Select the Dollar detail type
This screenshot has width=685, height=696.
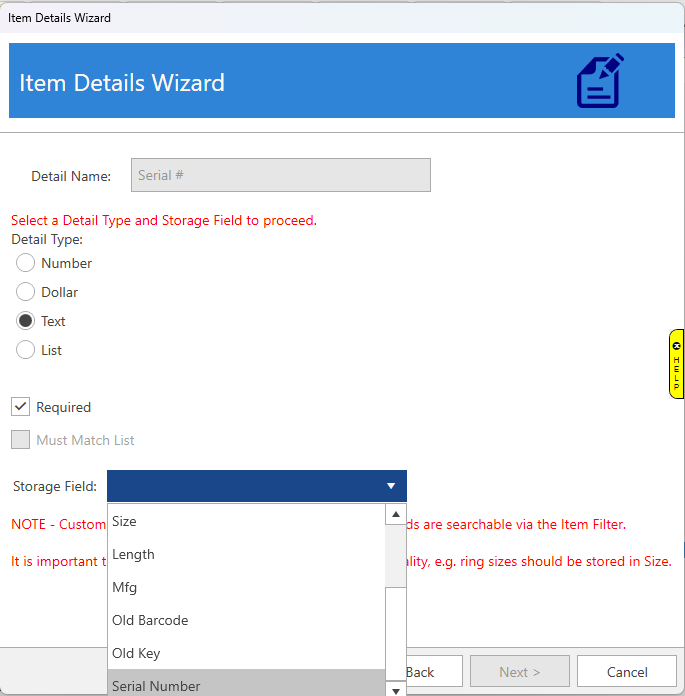26,292
